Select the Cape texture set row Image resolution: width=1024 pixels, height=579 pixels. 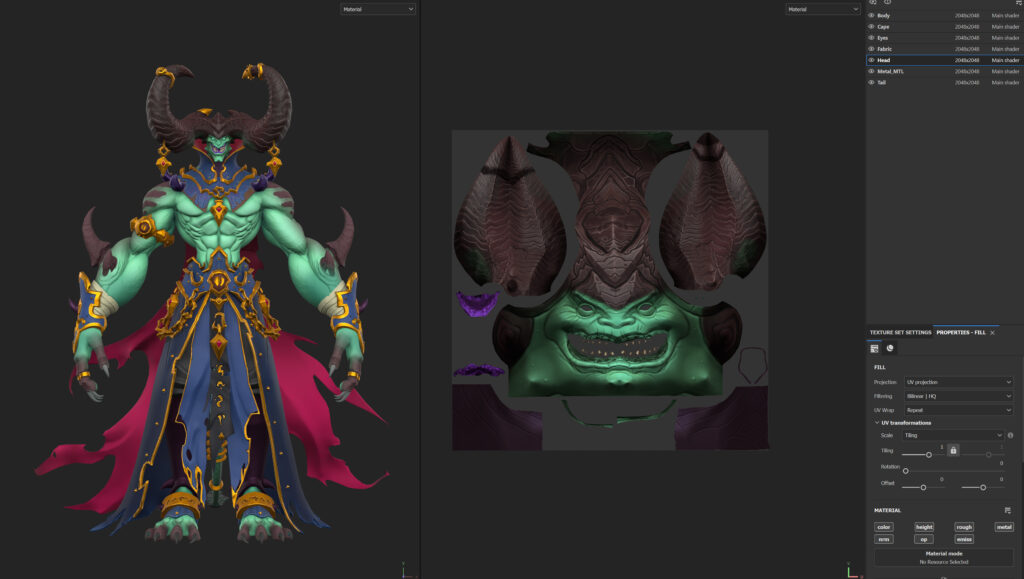pyautogui.click(x=944, y=27)
